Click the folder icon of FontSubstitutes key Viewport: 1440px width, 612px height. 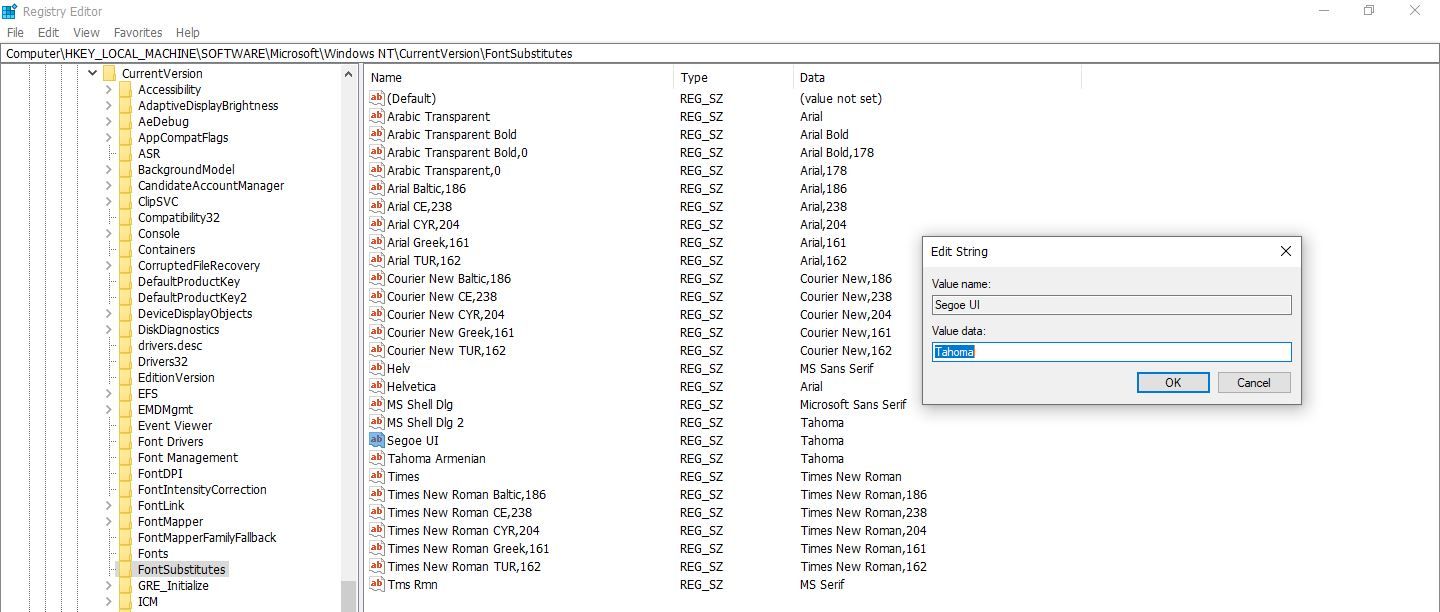pyautogui.click(x=125, y=569)
